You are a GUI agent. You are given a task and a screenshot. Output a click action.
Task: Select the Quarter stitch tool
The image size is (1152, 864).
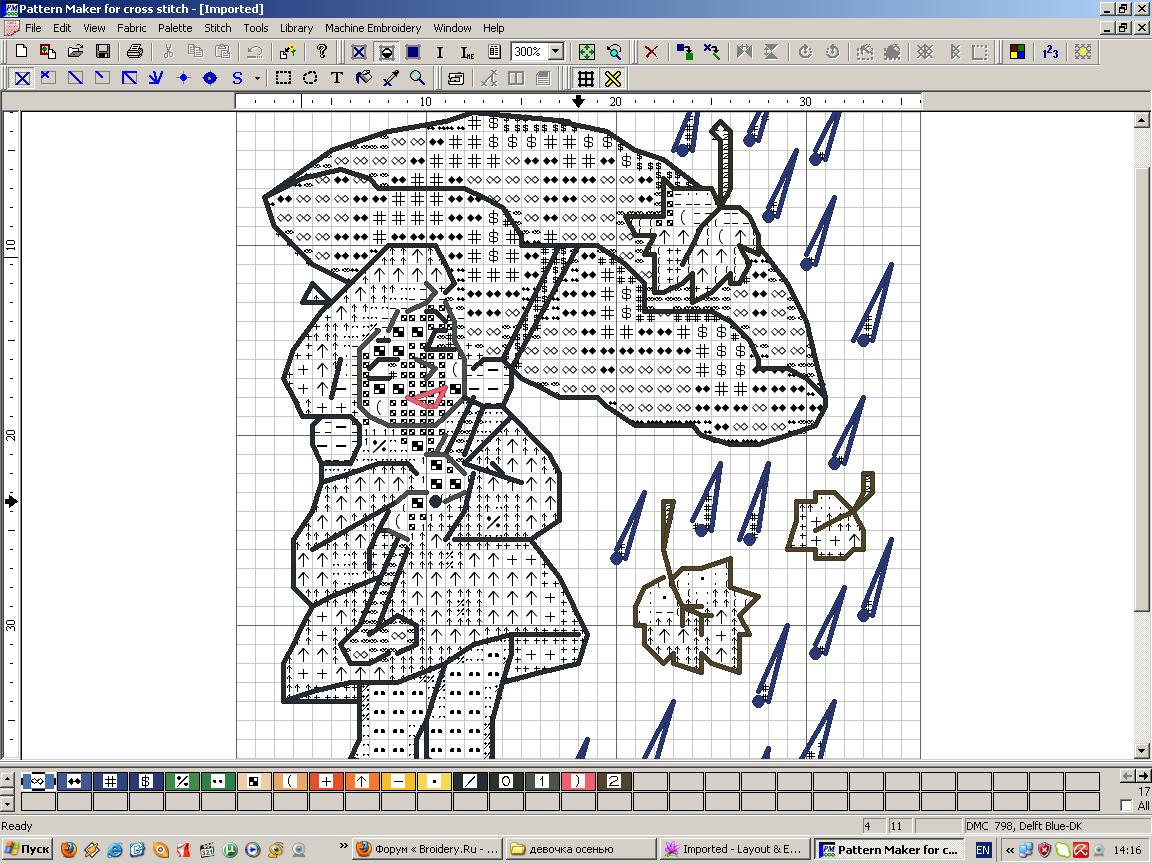pyautogui.click(x=103, y=78)
